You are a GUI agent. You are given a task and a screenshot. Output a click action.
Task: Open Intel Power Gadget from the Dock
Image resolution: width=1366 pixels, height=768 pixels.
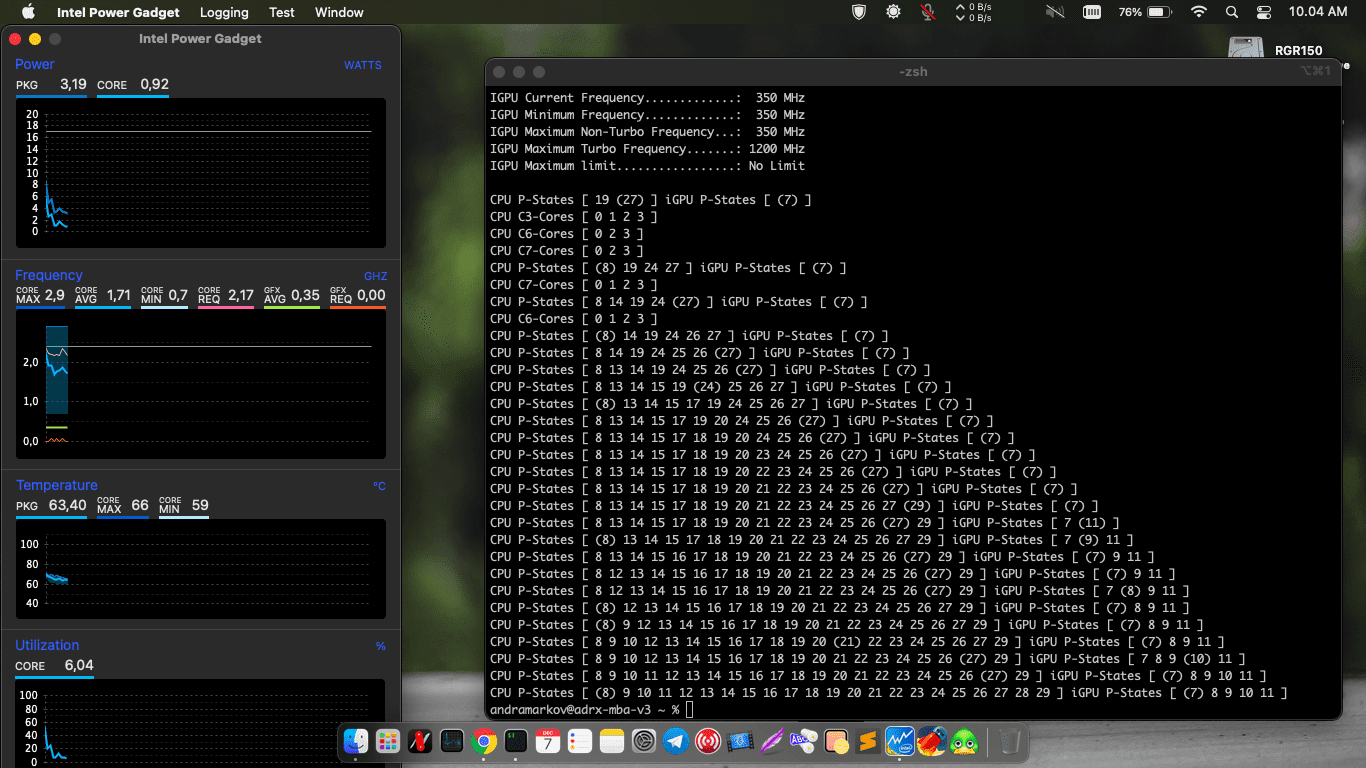(x=900, y=741)
